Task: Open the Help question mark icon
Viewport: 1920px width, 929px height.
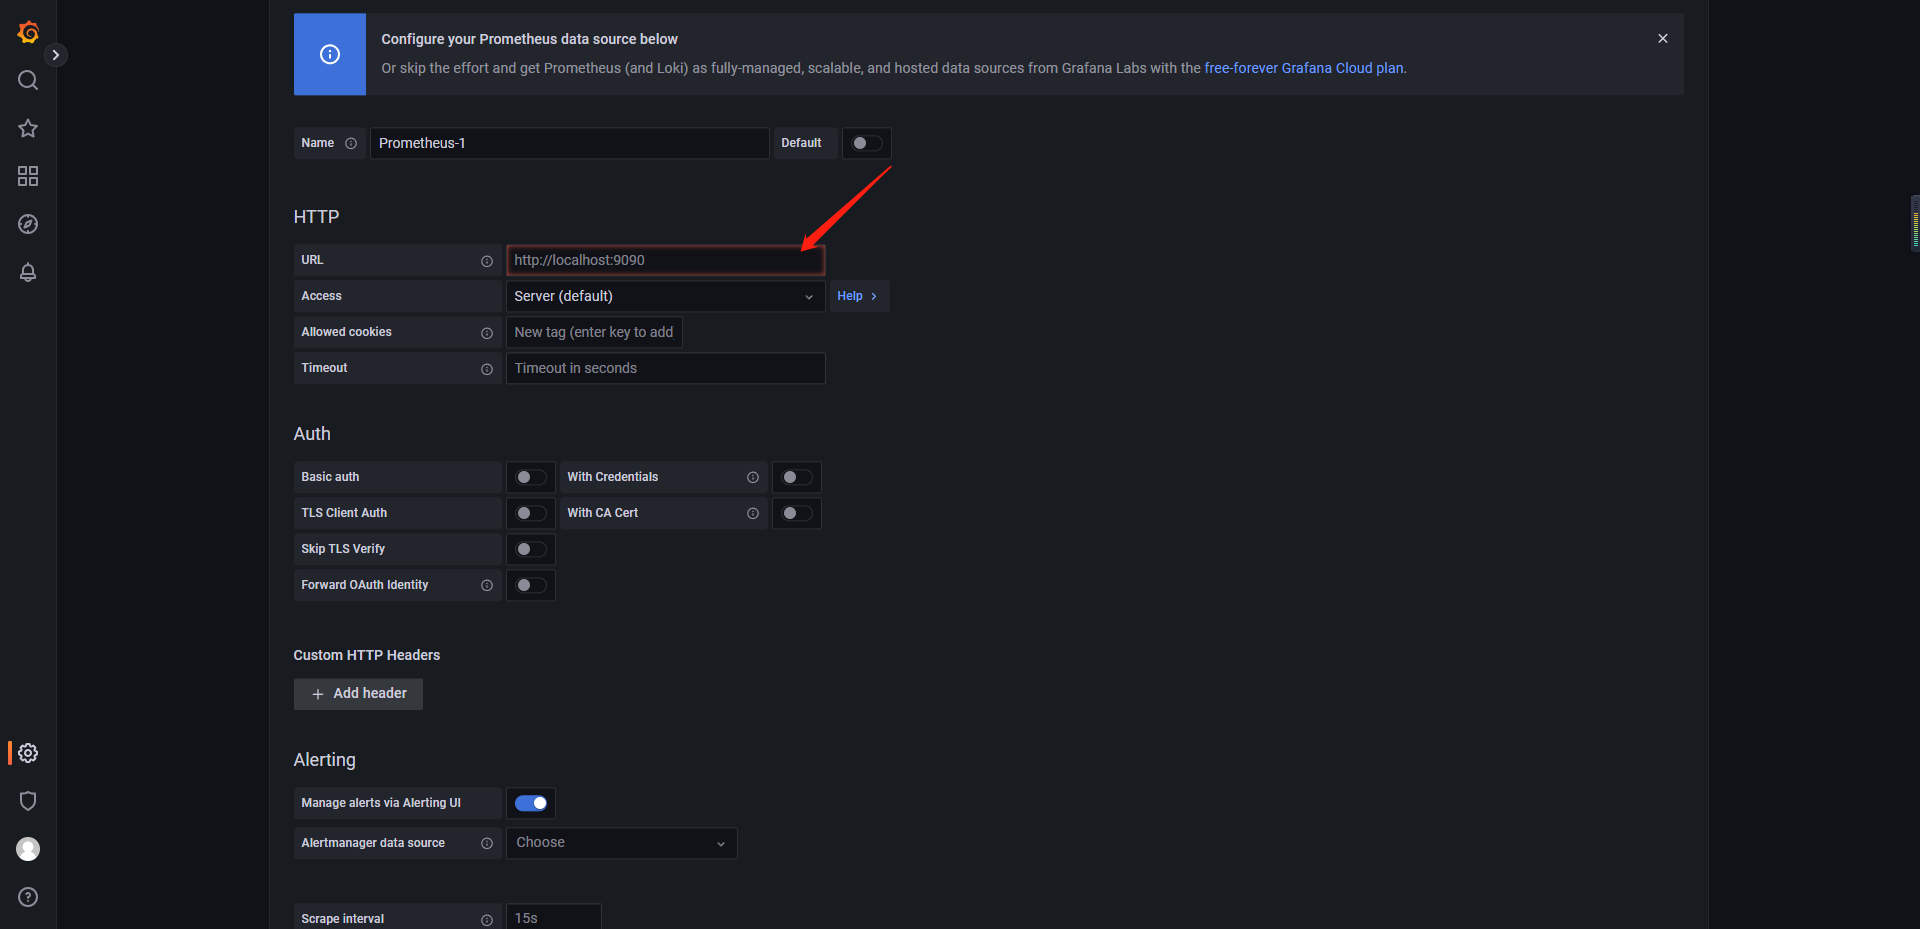Action: pyautogui.click(x=27, y=896)
